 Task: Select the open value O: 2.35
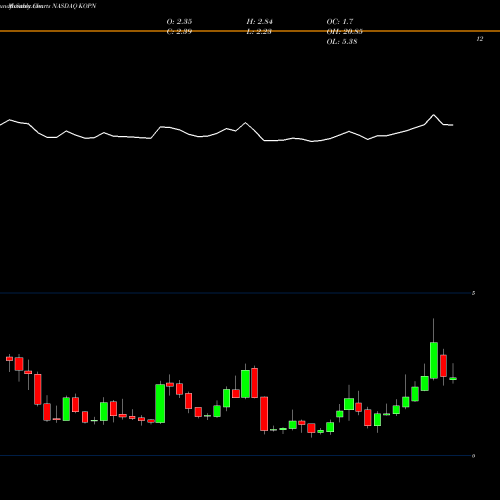[179, 22]
